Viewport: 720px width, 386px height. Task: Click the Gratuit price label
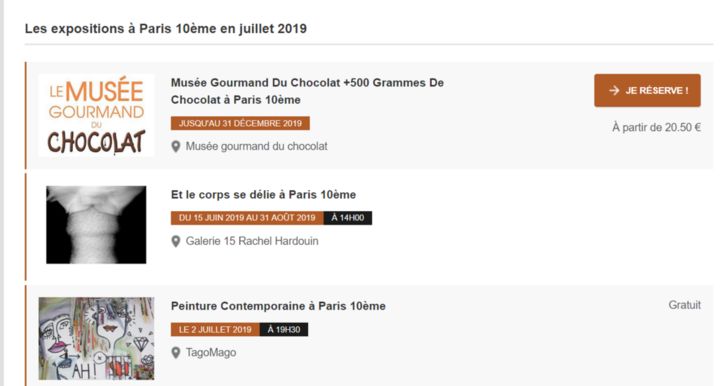point(684,305)
